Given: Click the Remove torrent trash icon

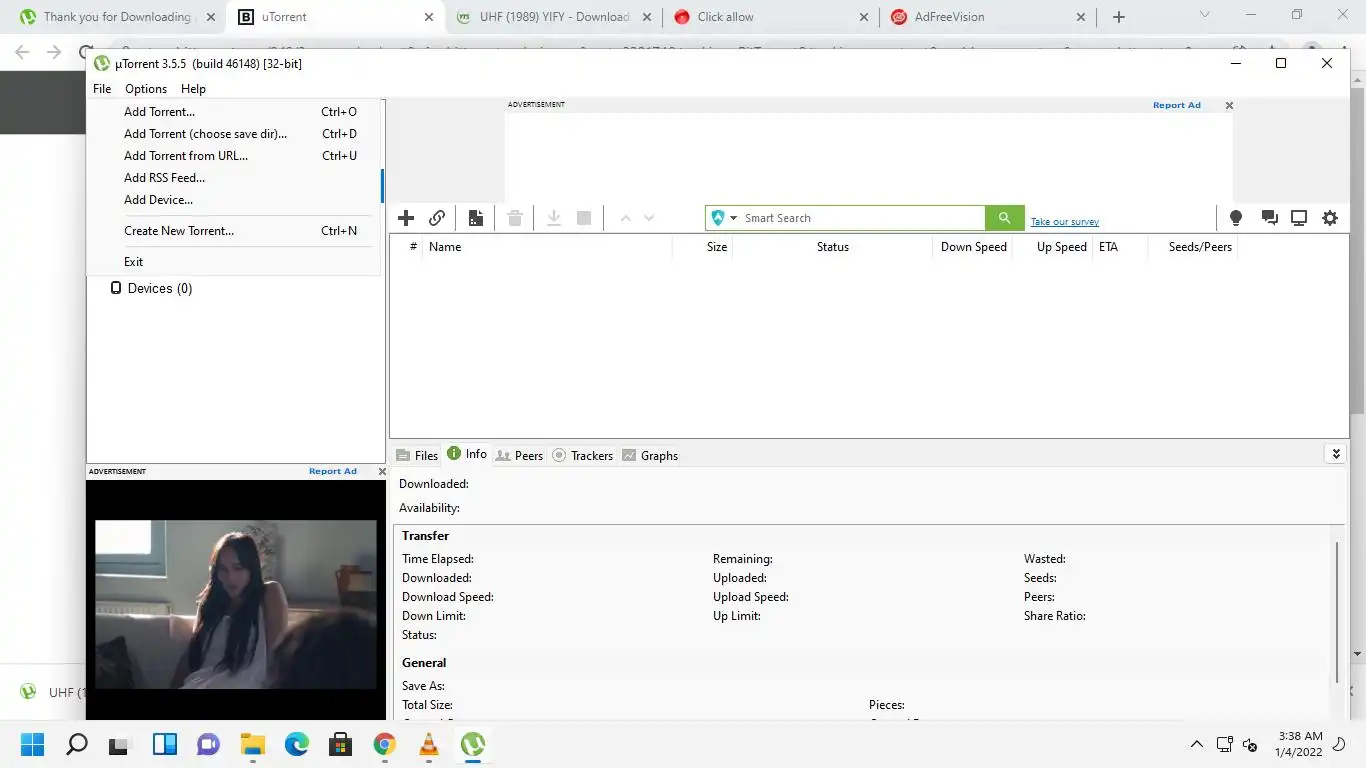Looking at the screenshot, I should click(515, 218).
